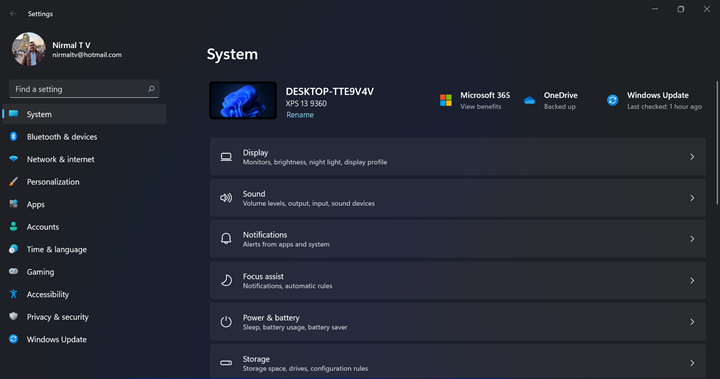This screenshot has height=379, width=720.
Task: Click the nirmaltv@hotmail.com email text
Action: point(87,55)
